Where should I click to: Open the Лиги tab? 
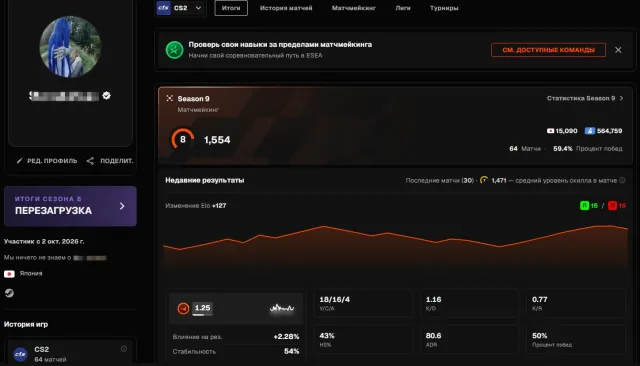pyautogui.click(x=403, y=8)
